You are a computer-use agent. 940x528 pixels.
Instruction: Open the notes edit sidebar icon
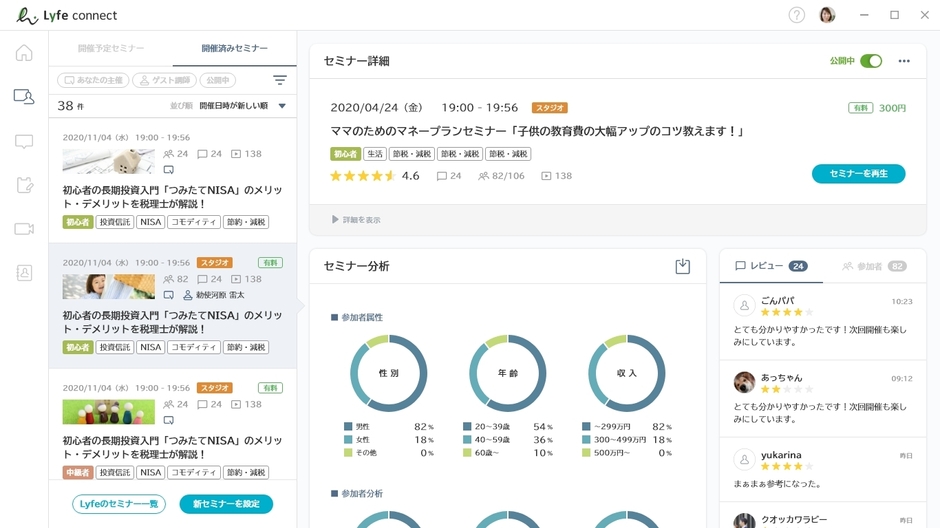pyautogui.click(x=24, y=185)
